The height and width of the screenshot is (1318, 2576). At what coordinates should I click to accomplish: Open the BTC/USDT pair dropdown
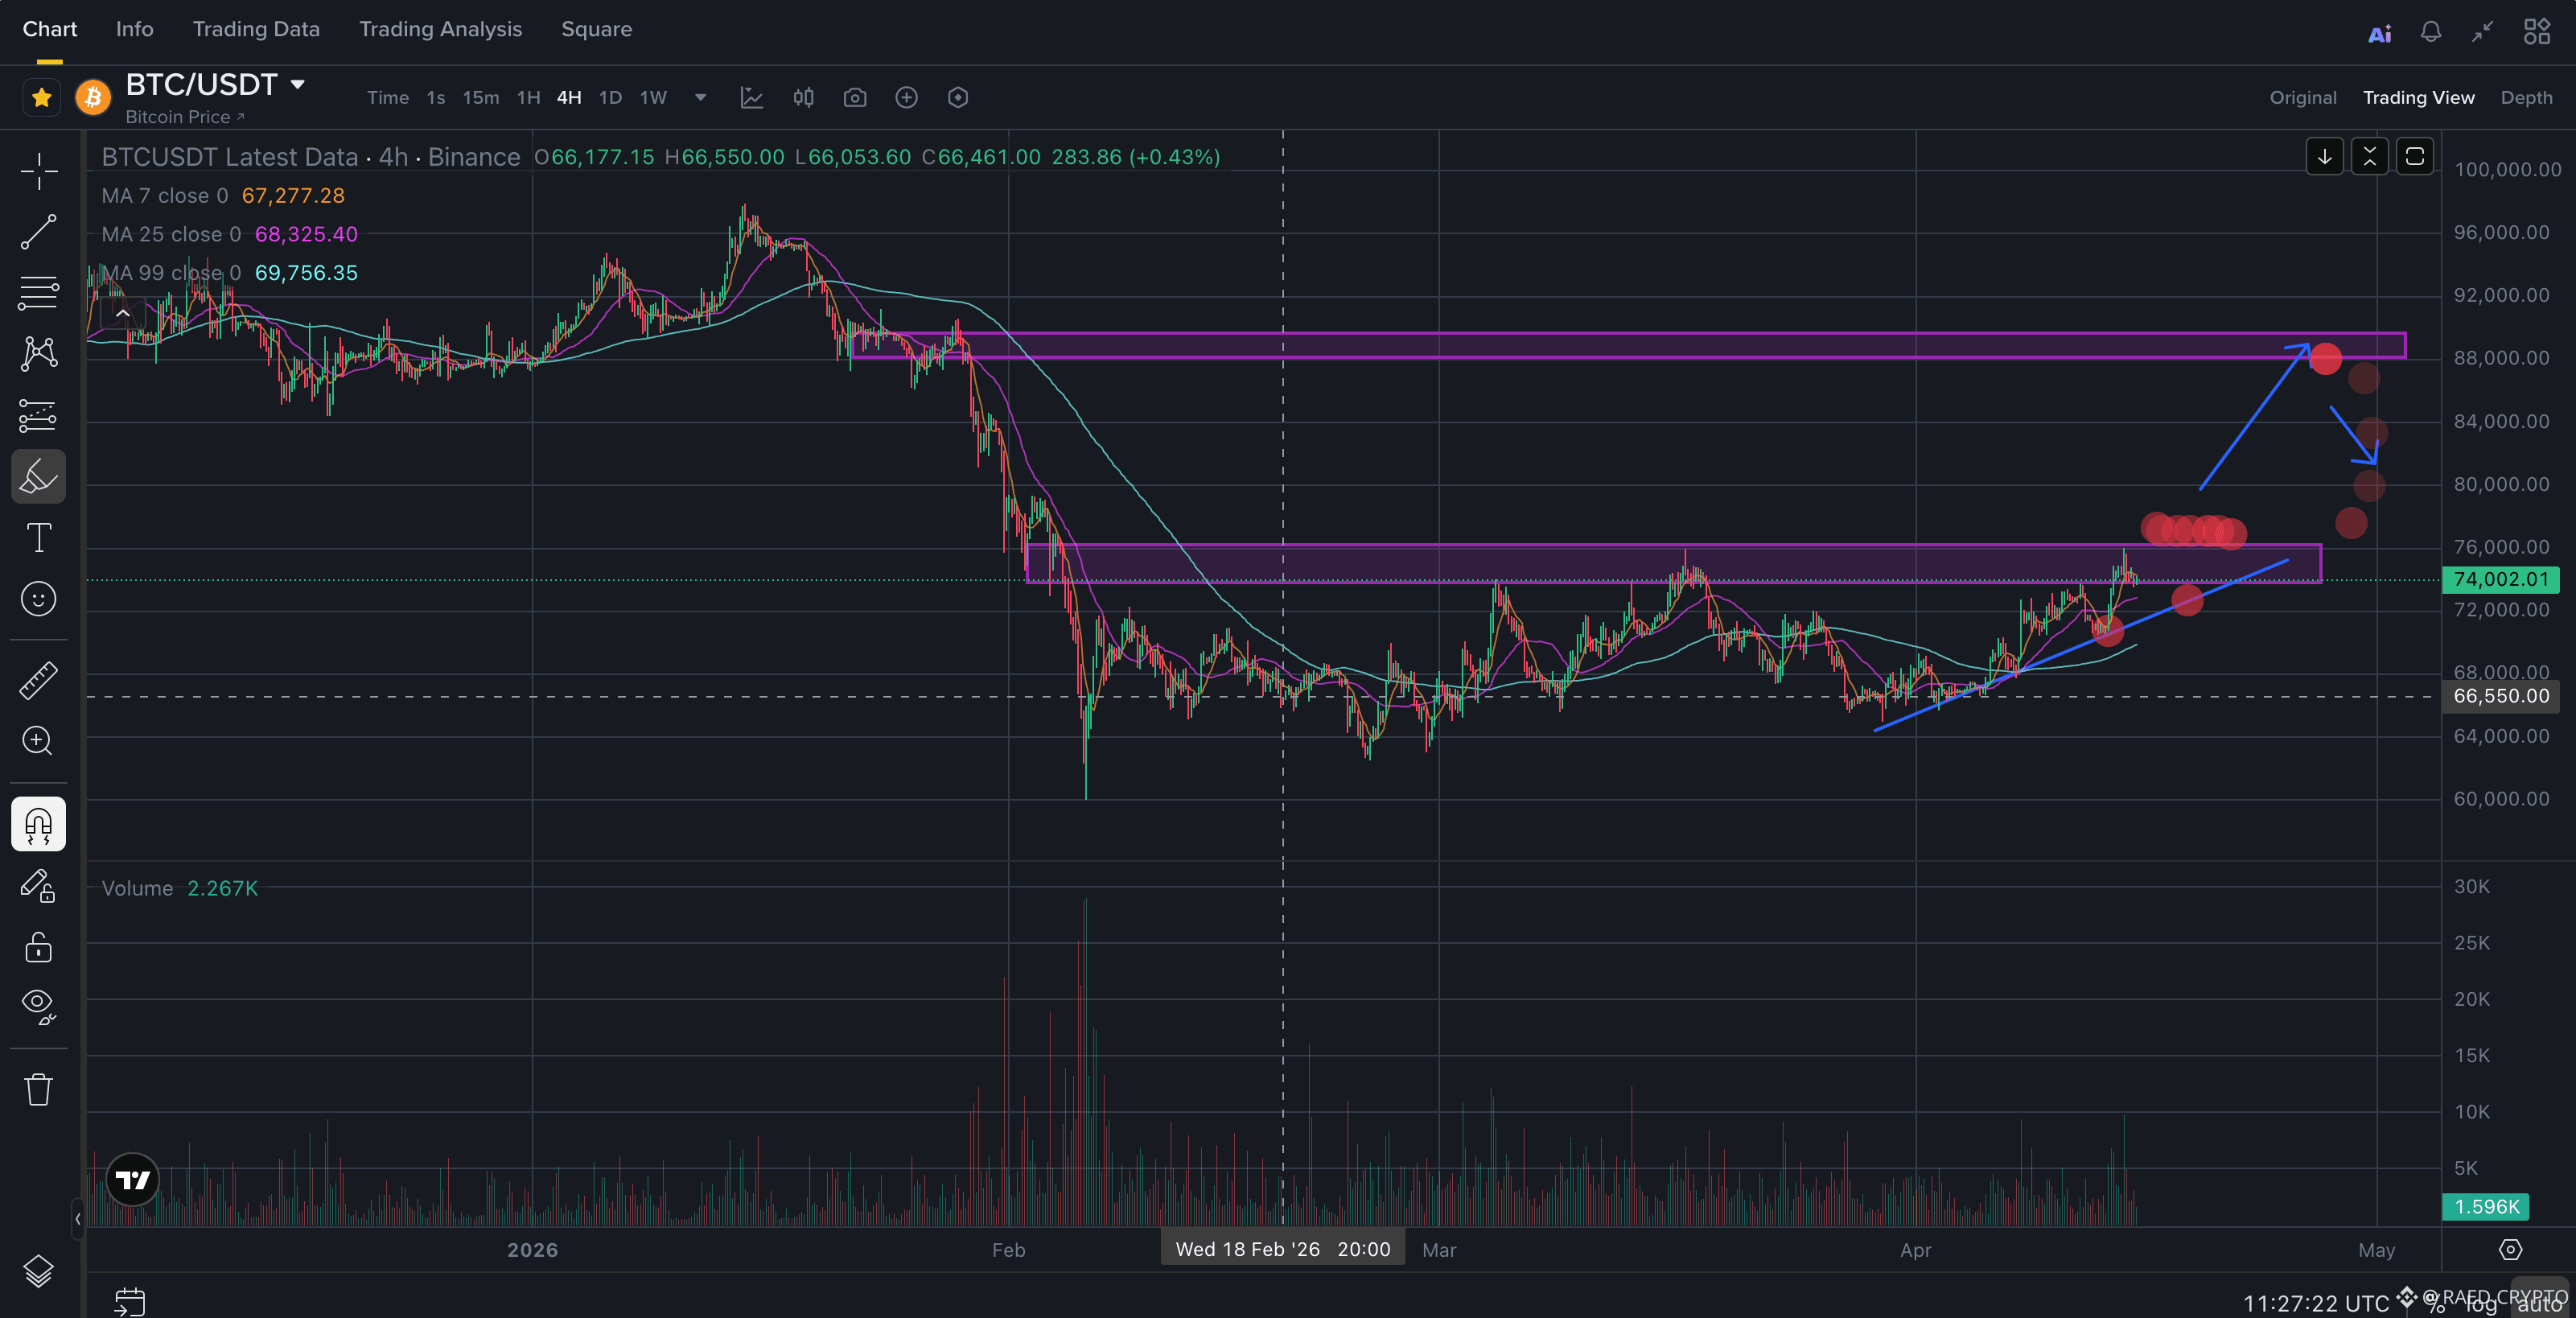point(297,84)
